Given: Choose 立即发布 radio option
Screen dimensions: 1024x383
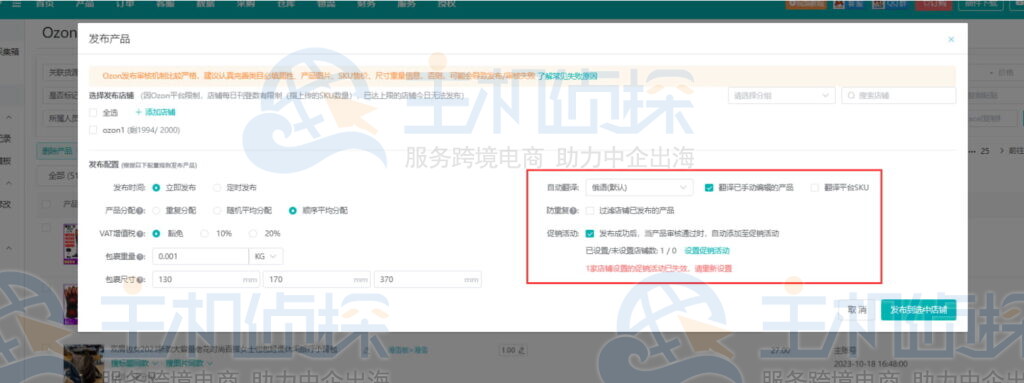Looking at the screenshot, I should pos(156,188).
